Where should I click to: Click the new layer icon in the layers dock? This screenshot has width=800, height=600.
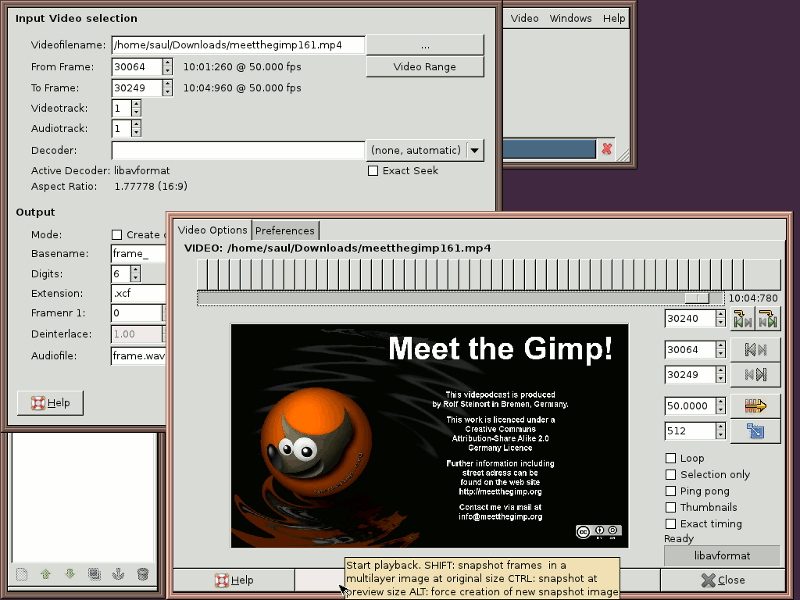coord(21,574)
